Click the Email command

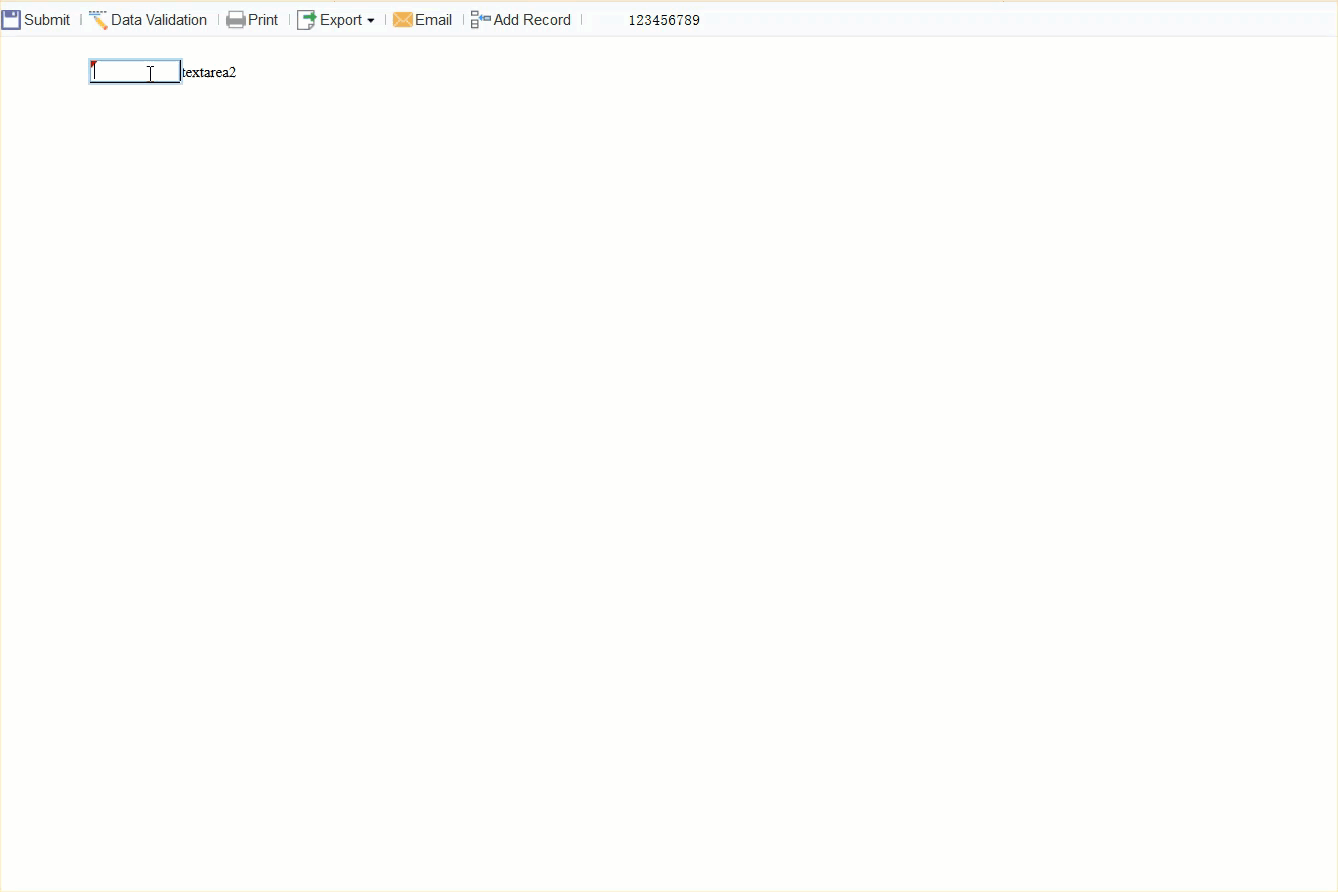[x=432, y=19]
